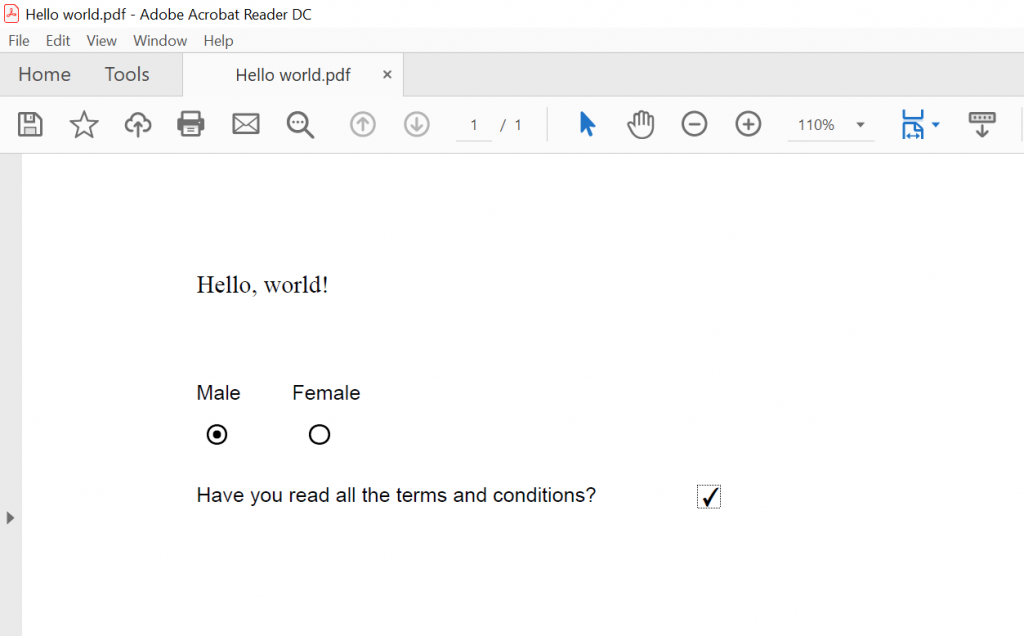
Task: Activate the Hand pan tool
Action: click(640, 124)
